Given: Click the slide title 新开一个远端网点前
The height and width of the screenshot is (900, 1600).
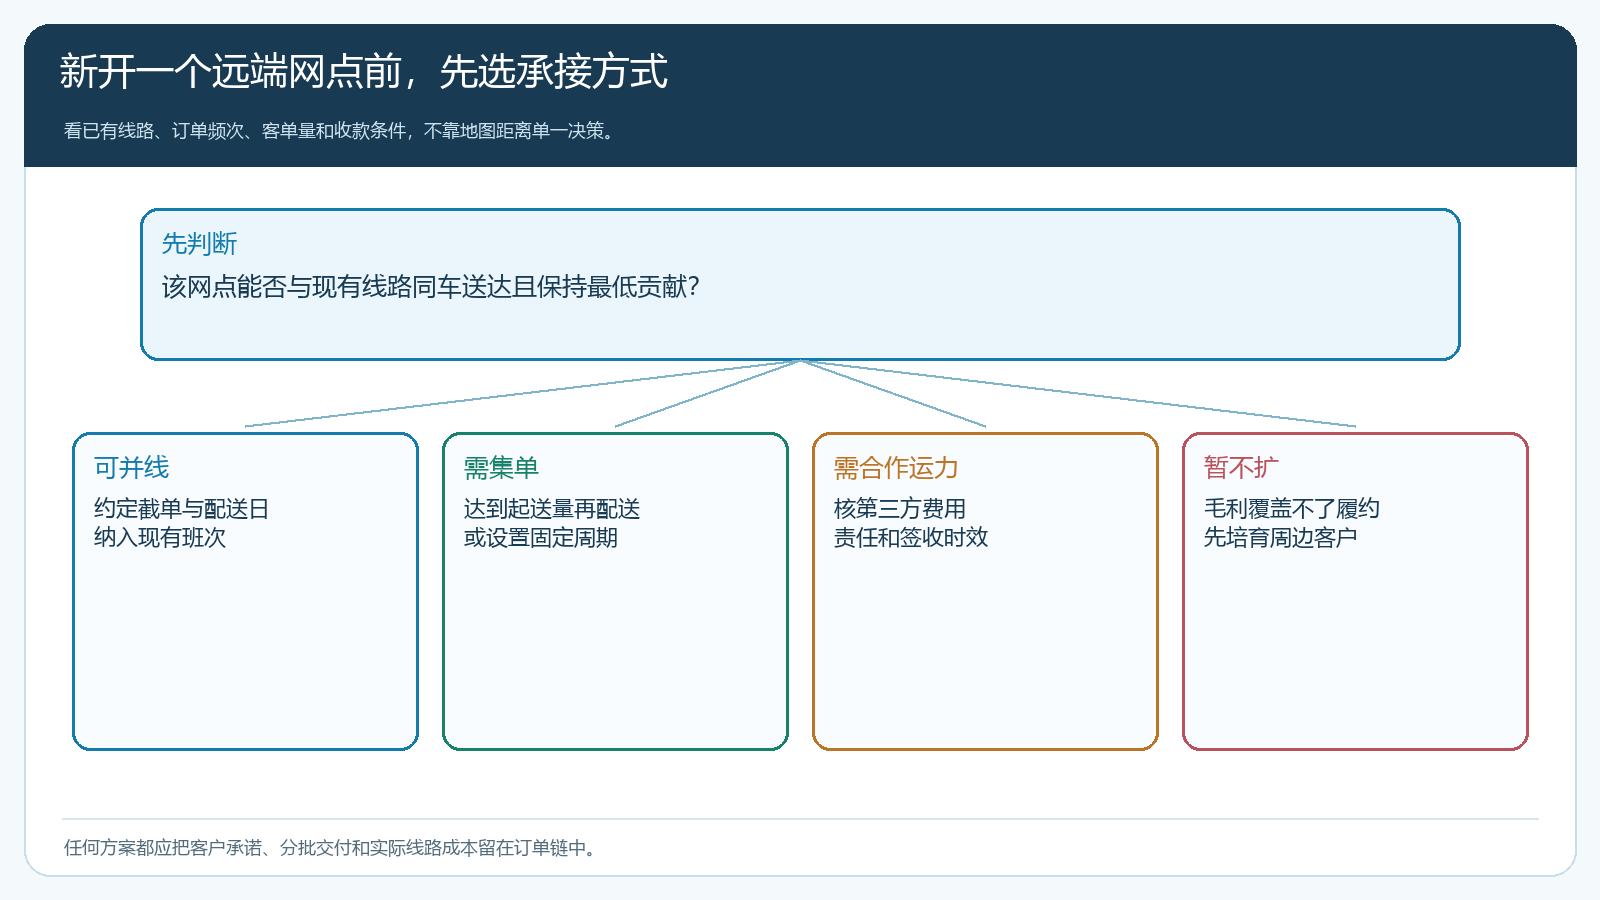Looking at the screenshot, I should click(363, 72).
